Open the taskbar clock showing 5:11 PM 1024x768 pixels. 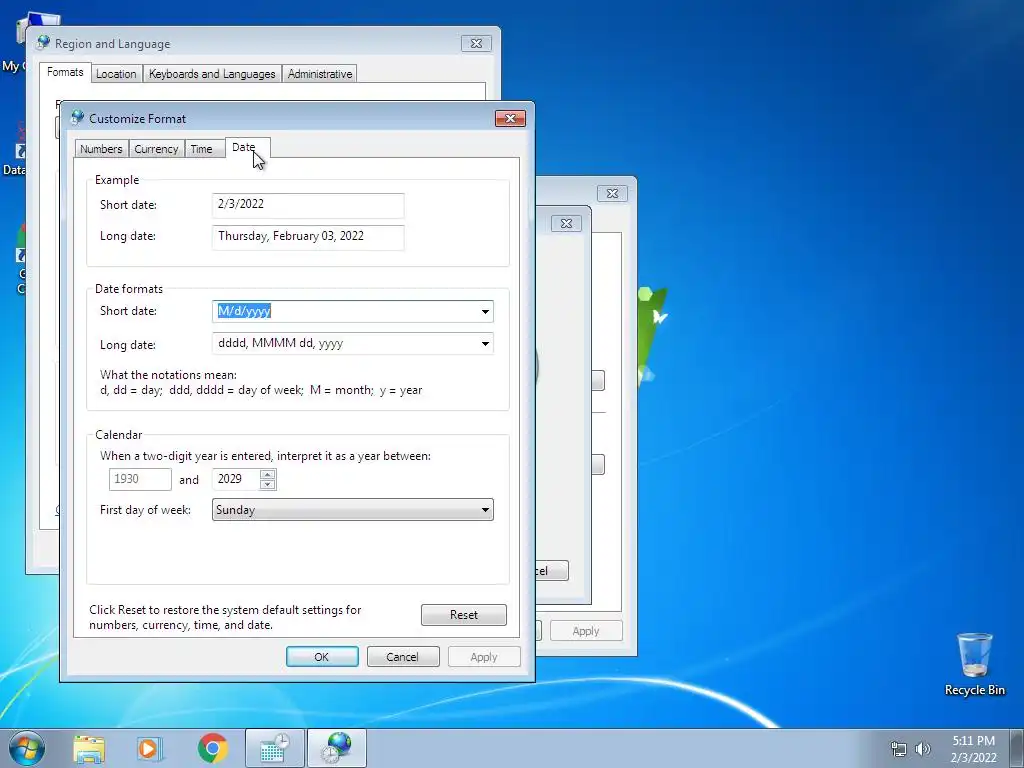point(973,749)
